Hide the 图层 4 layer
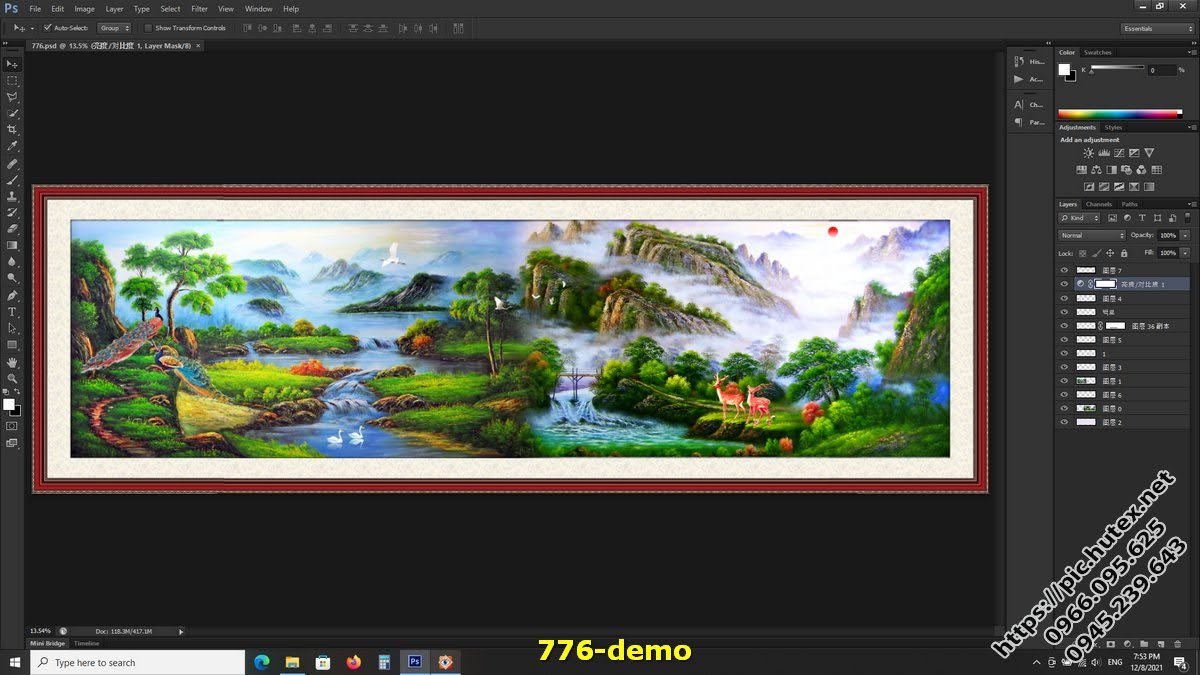This screenshot has width=1200, height=675. coord(1064,298)
